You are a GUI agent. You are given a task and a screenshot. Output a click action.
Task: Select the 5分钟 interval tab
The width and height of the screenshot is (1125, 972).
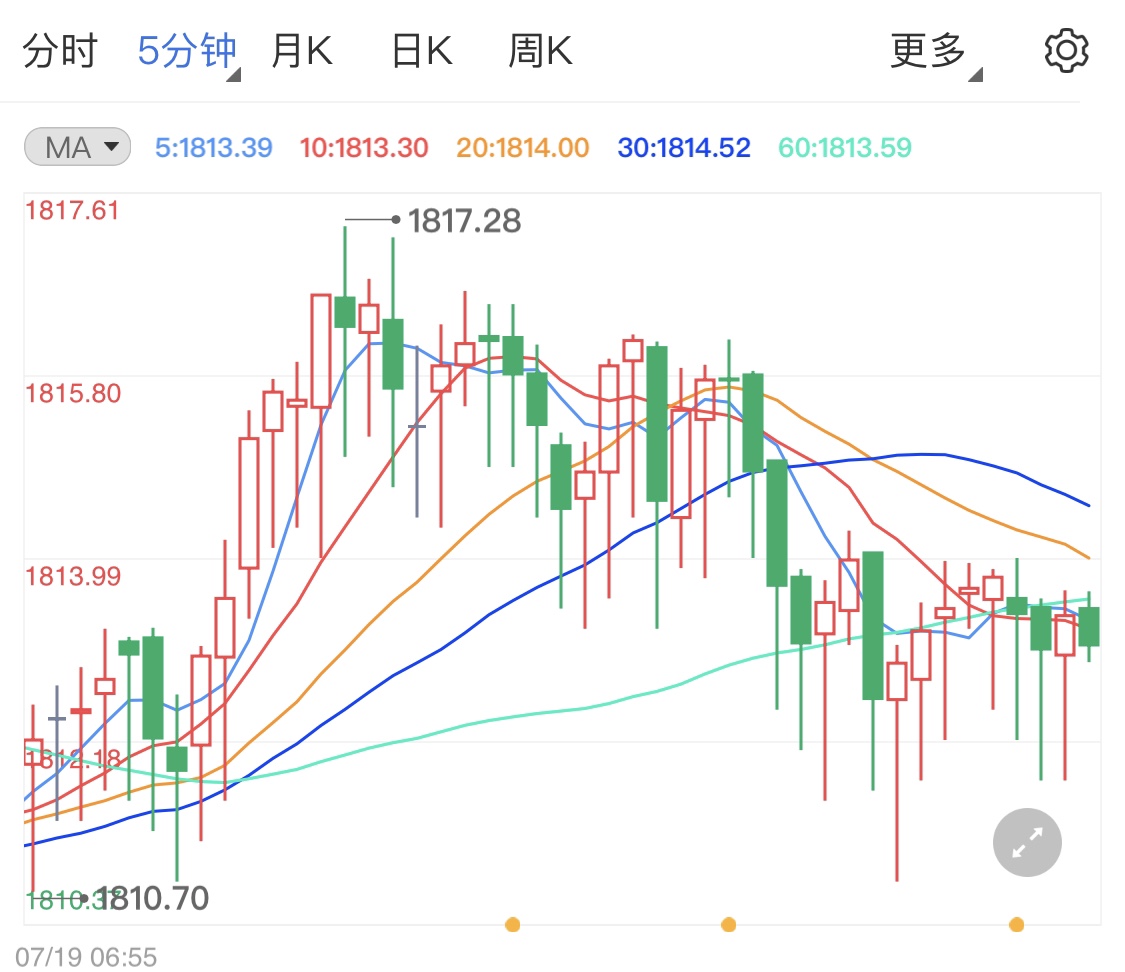[187, 51]
